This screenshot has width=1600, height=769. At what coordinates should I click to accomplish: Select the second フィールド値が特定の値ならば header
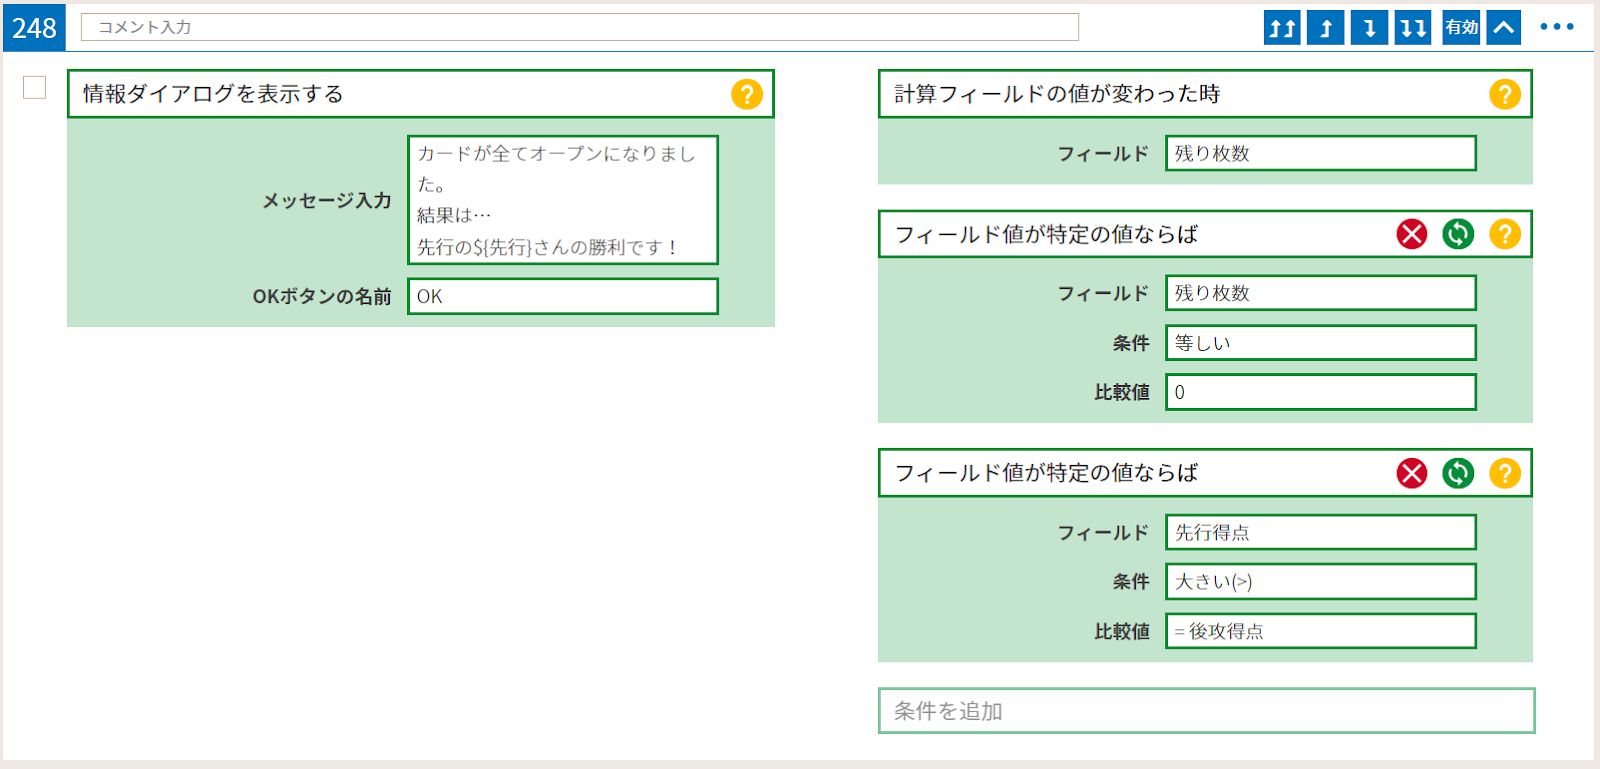click(x=1205, y=473)
